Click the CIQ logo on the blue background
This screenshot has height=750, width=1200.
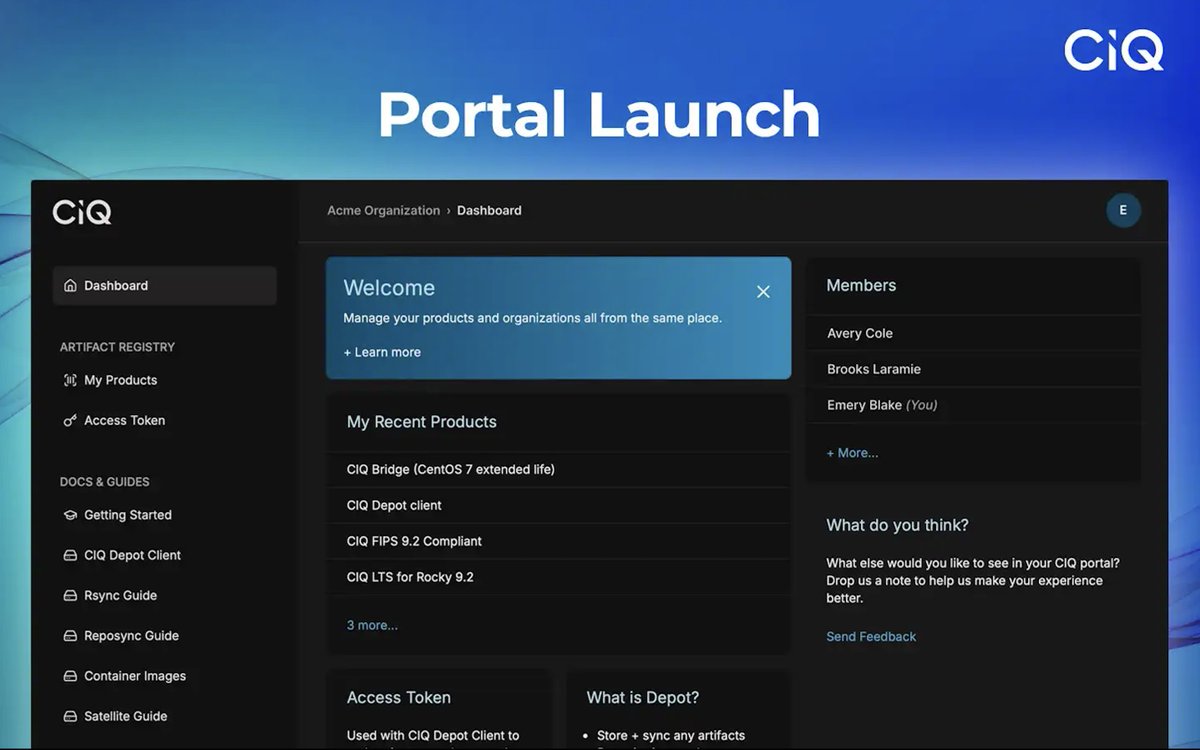click(1113, 50)
